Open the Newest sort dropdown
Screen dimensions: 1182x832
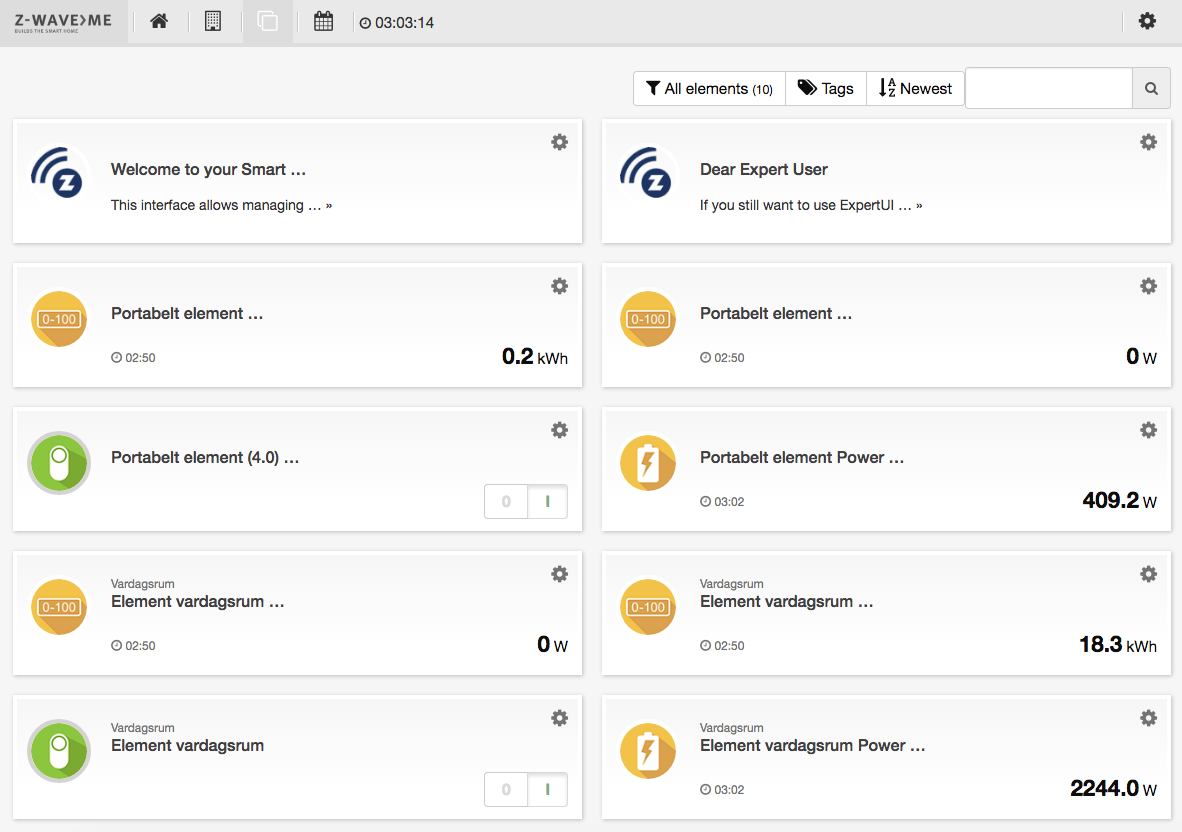pyautogui.click(x=915, y=89)
